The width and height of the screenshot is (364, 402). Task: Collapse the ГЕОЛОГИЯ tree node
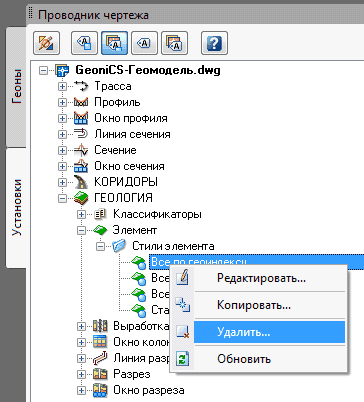[62, 198]
